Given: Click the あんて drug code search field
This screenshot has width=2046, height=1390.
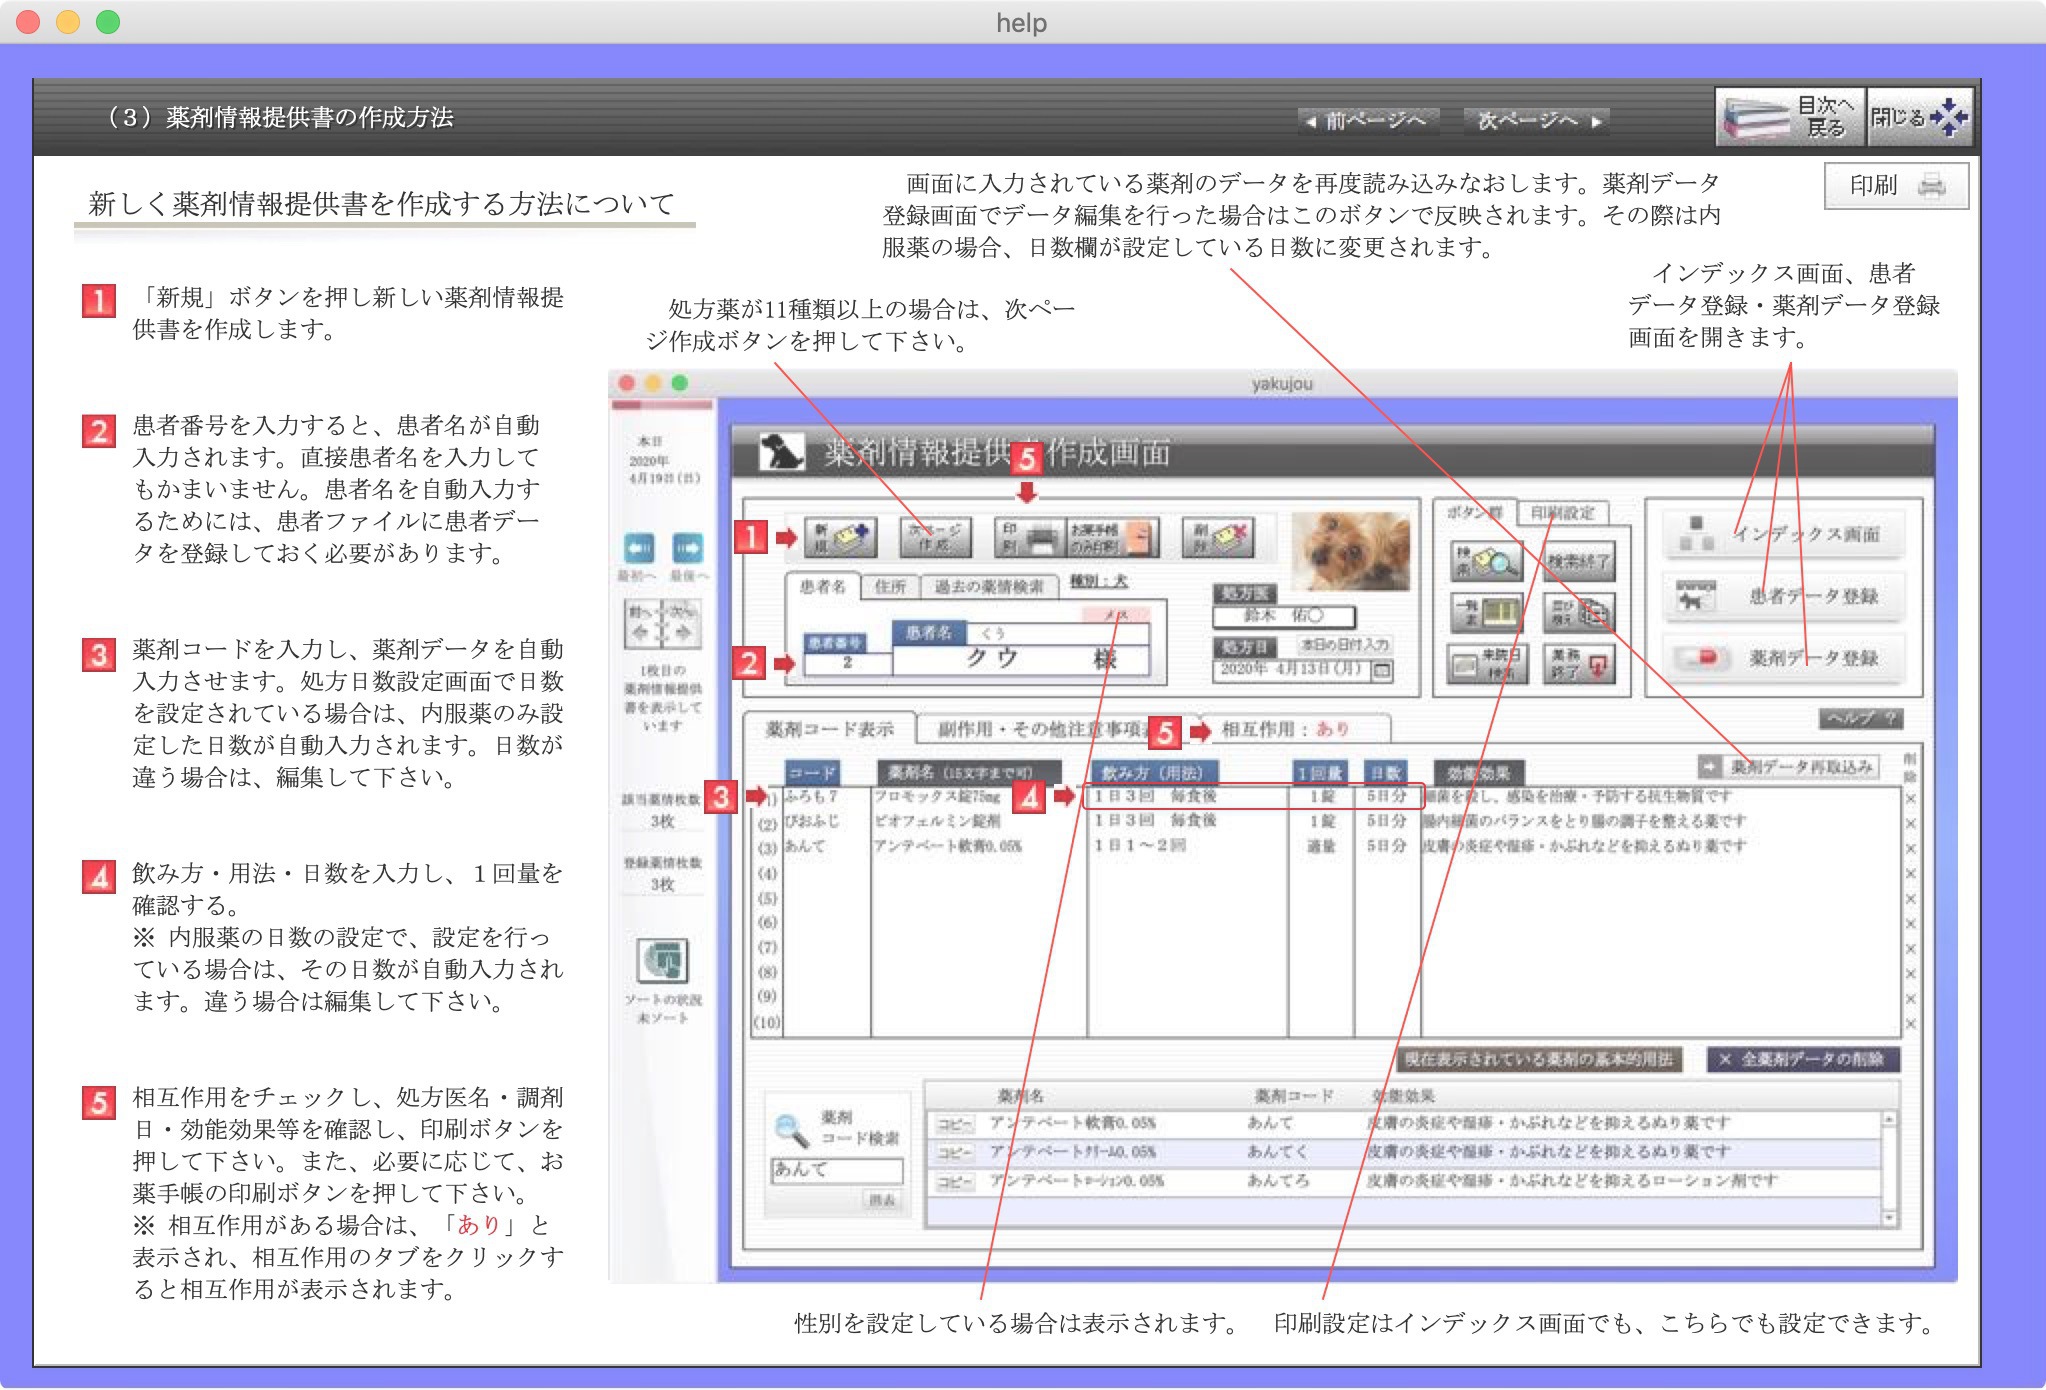Looking at the screenshot, I should 836,1169.
